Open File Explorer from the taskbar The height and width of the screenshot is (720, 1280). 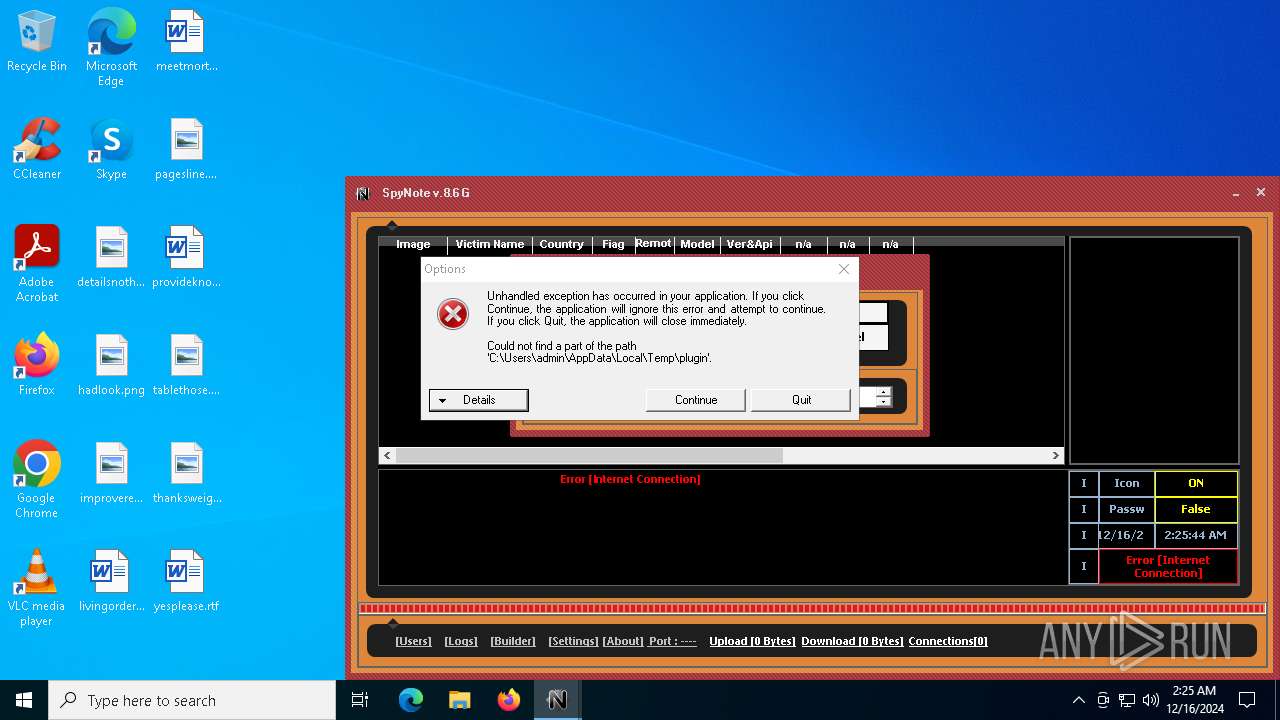[x=459, y=700]
